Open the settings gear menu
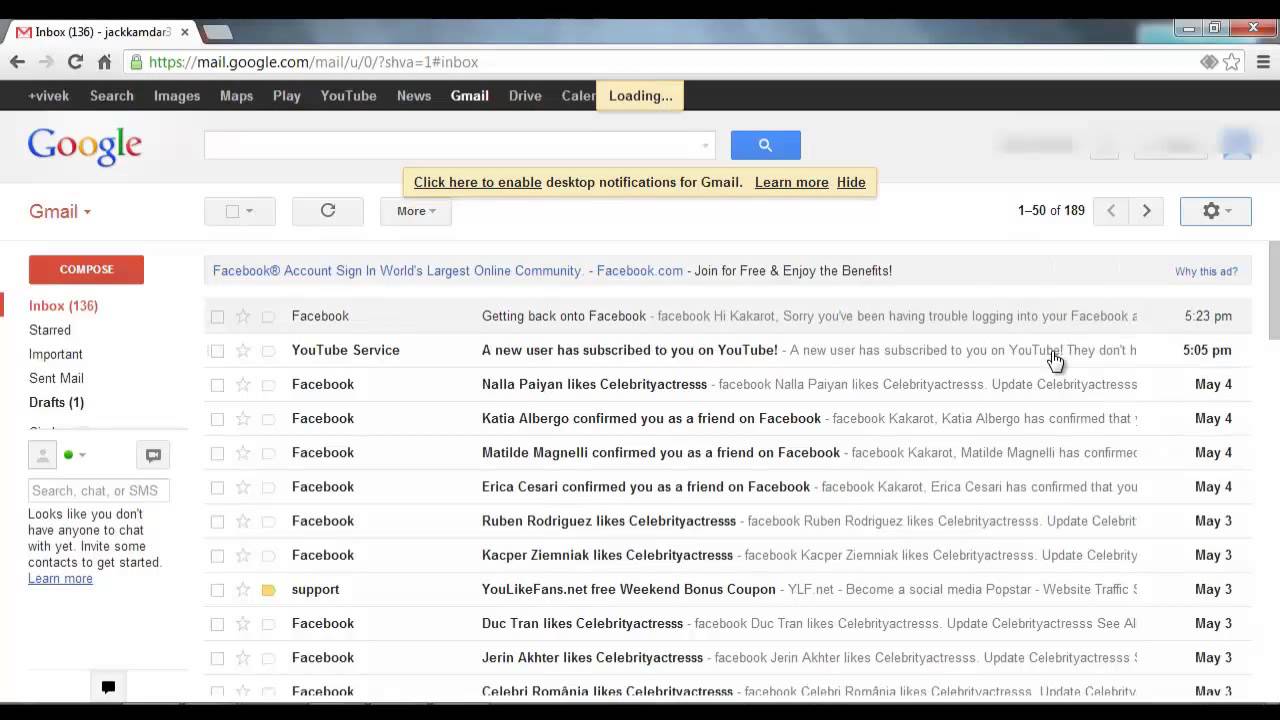 [x=1216, y=211]
